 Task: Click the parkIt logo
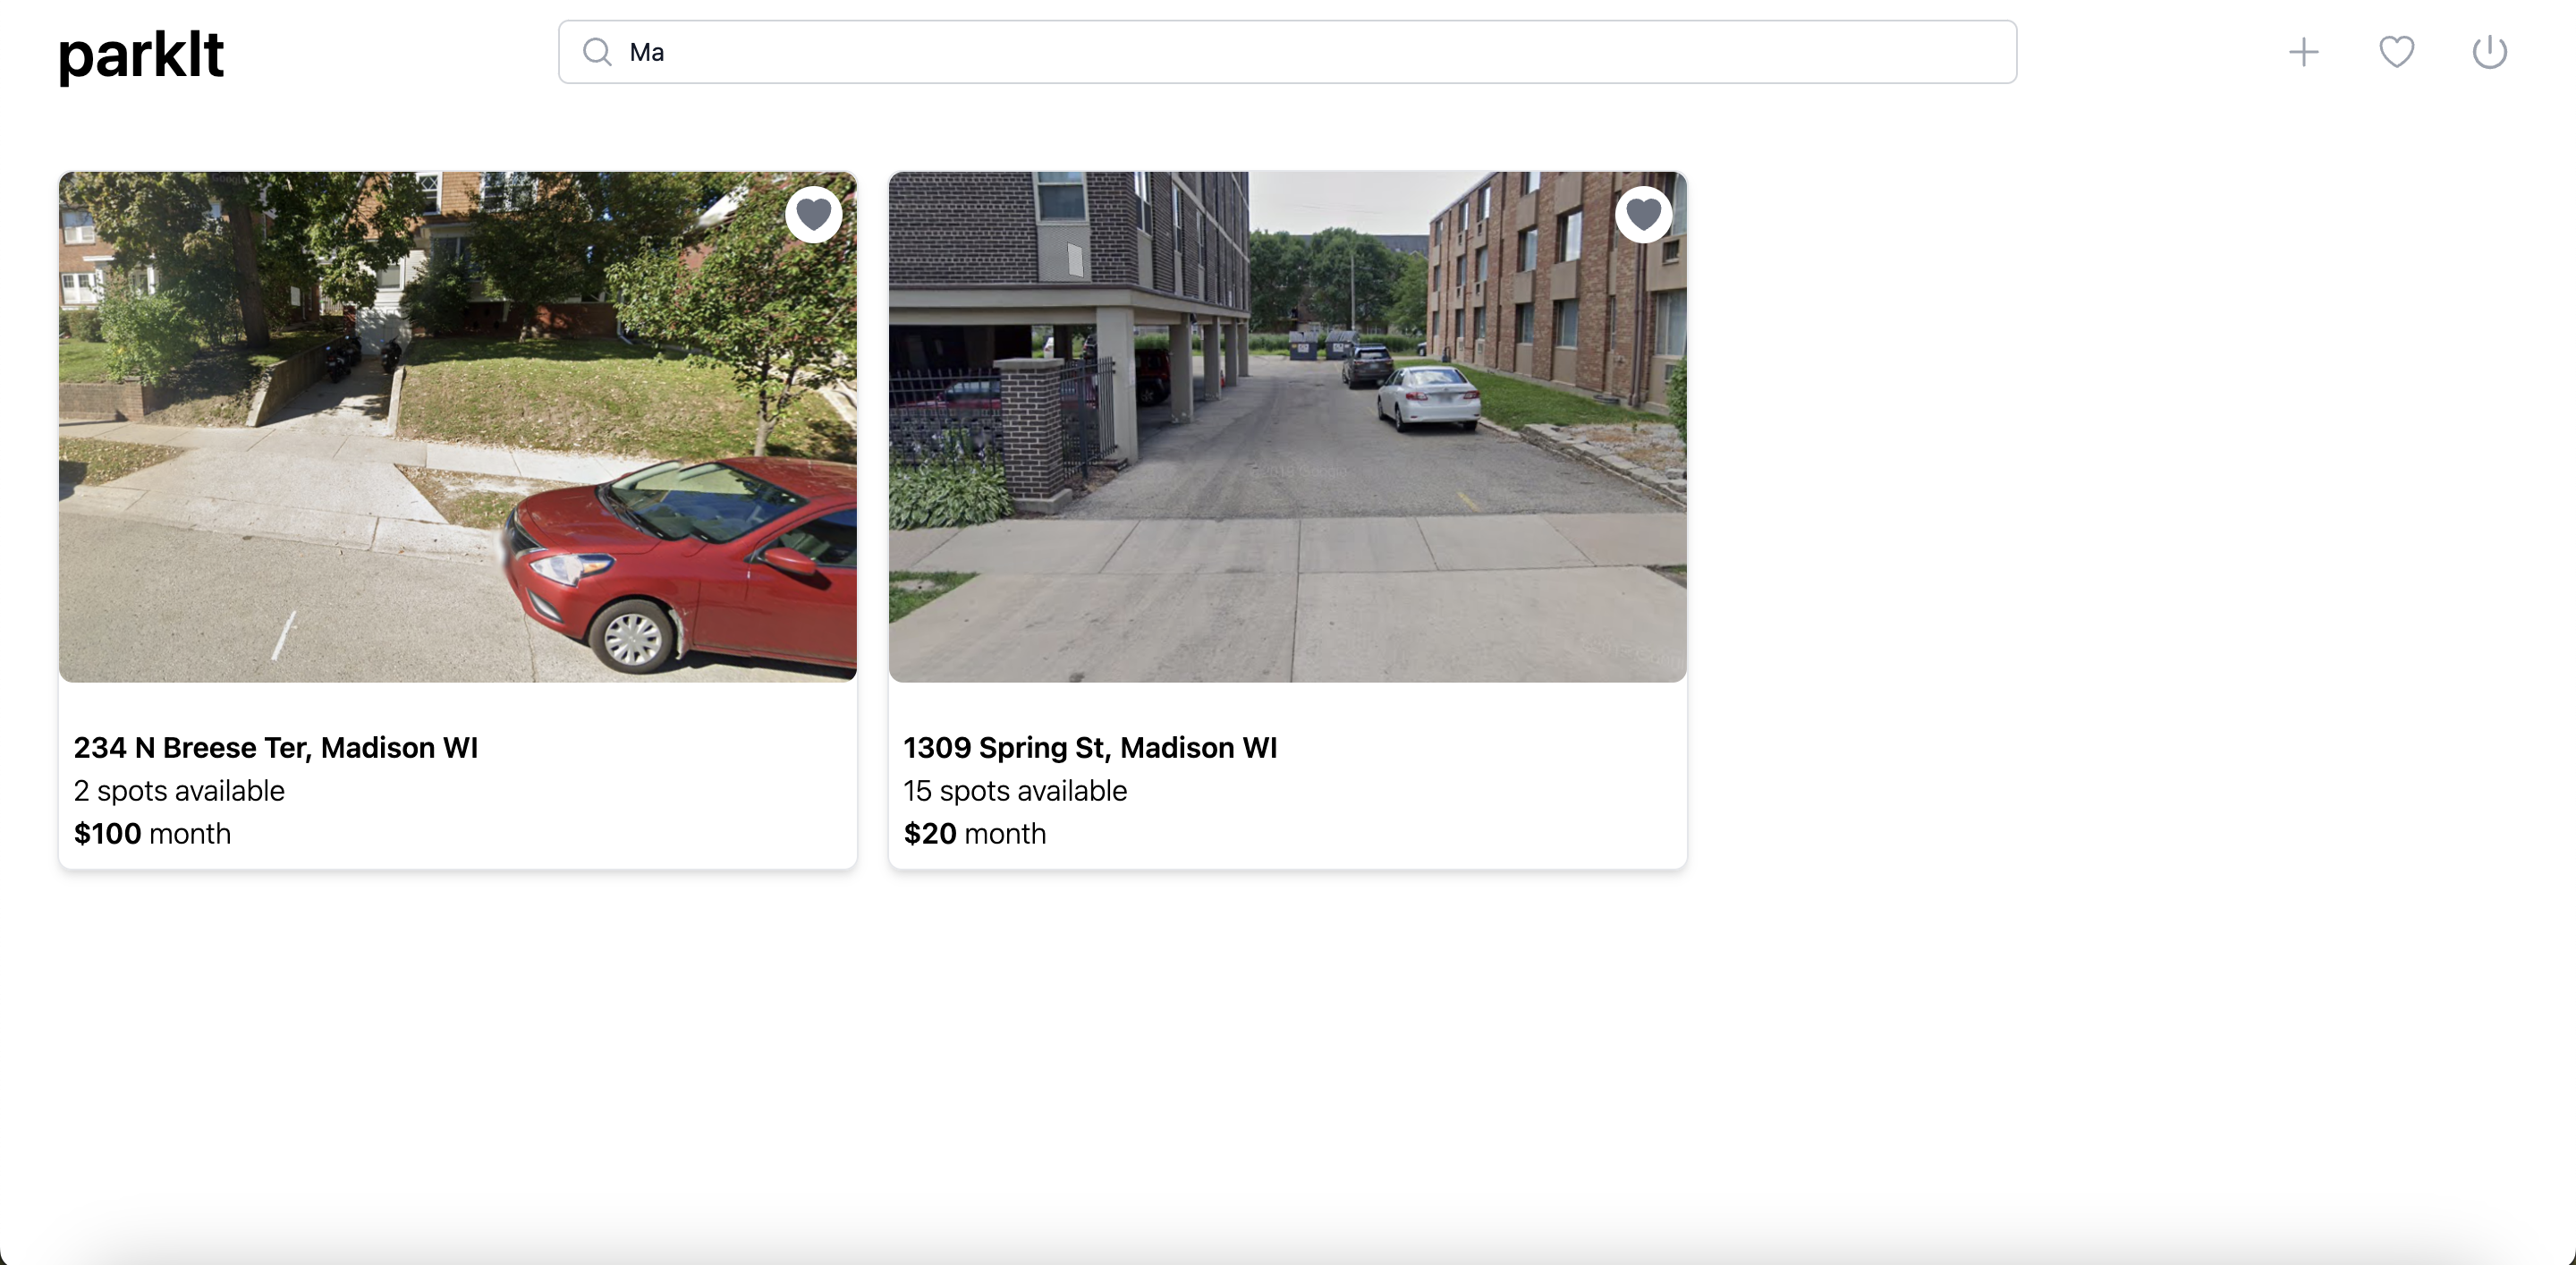coord(141,54)
